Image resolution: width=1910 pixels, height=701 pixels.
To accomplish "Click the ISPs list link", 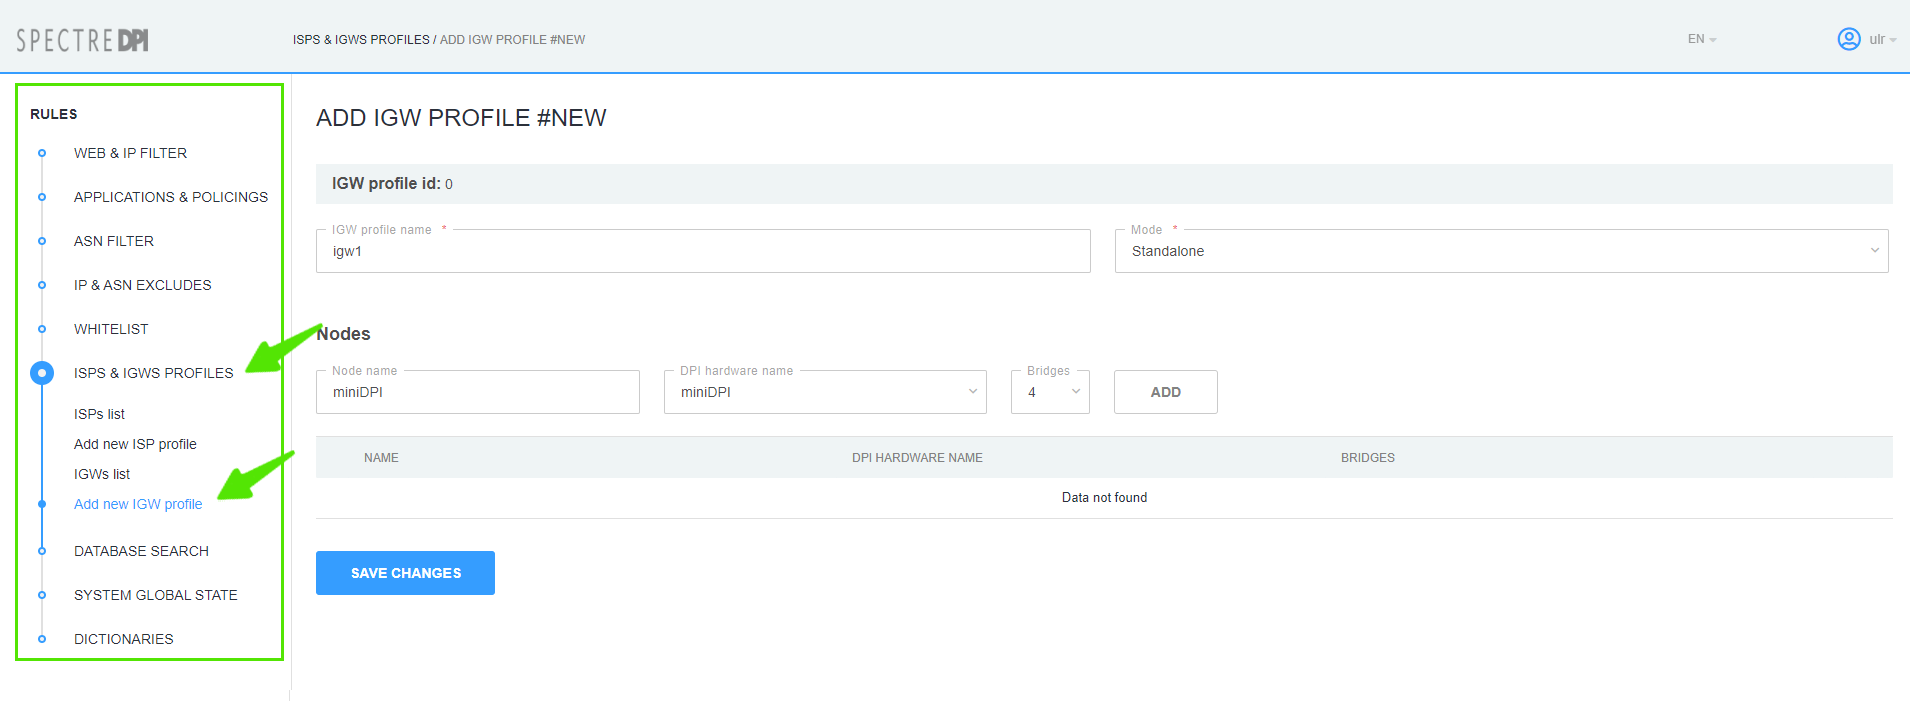I will click(x=99, y=414).
